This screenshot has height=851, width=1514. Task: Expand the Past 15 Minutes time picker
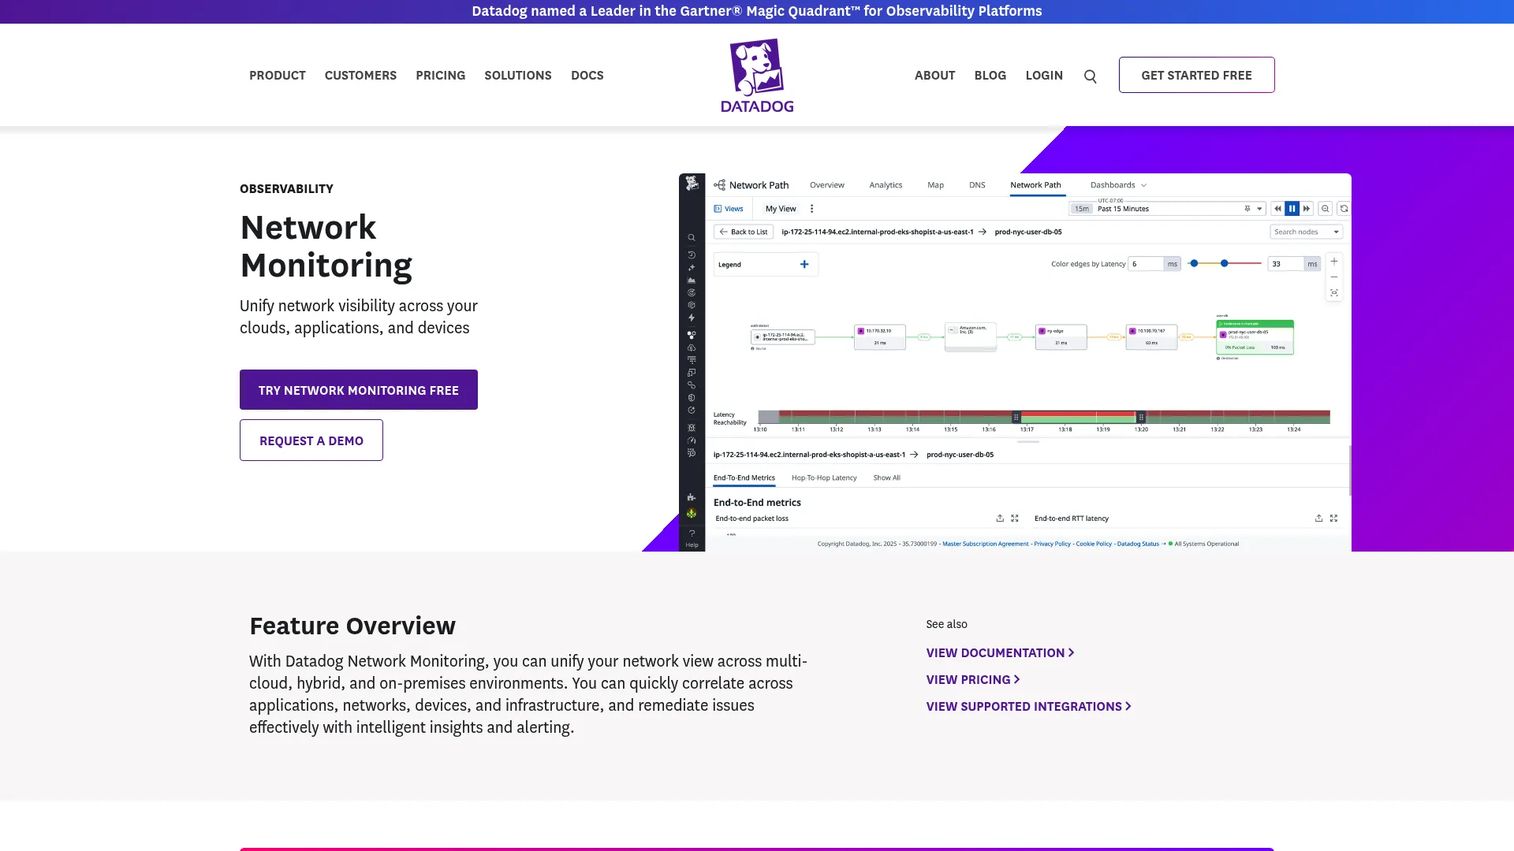1168,208
